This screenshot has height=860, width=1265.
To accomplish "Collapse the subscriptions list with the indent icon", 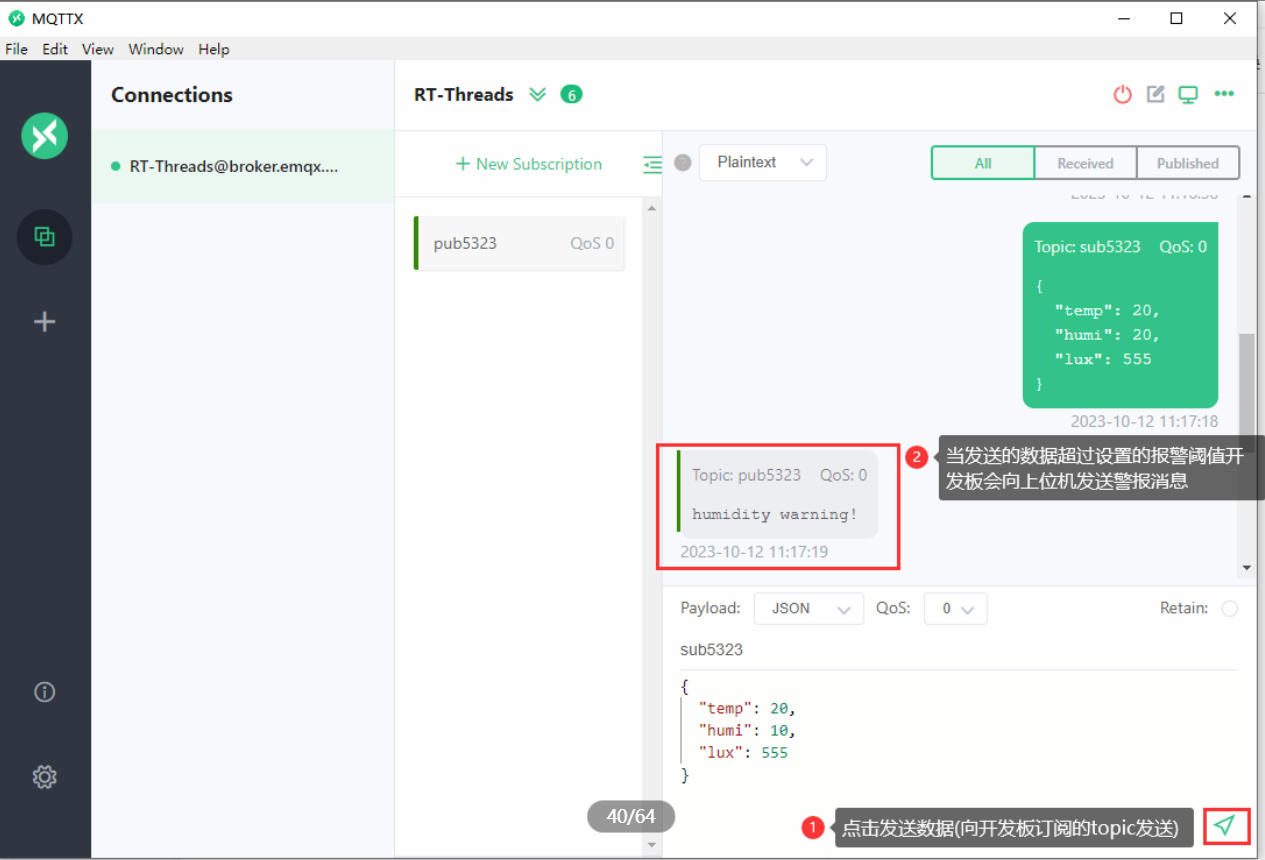I will [x=653, y=164].
